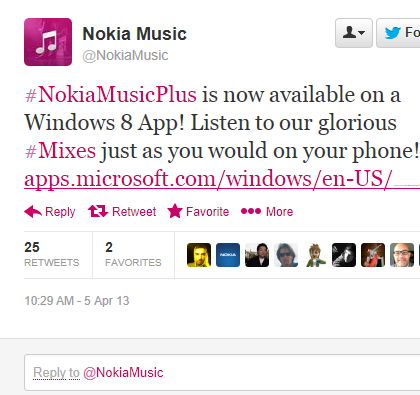Screen dimensions: 420x395
Task: Click the Nokia Music profile avatar
Action: (48, 42)
